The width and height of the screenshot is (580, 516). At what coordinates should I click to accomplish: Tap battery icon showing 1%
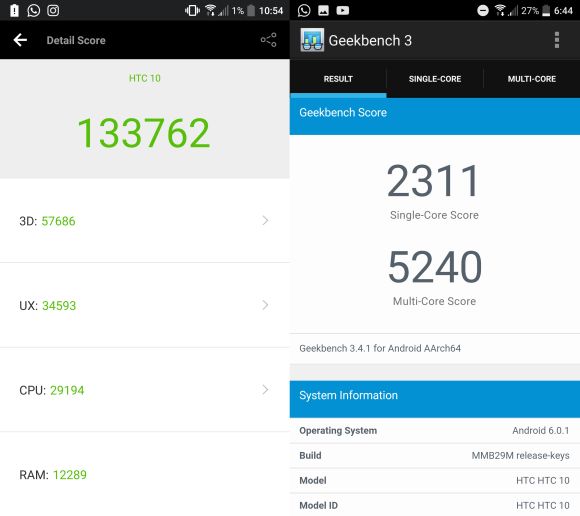251,10
